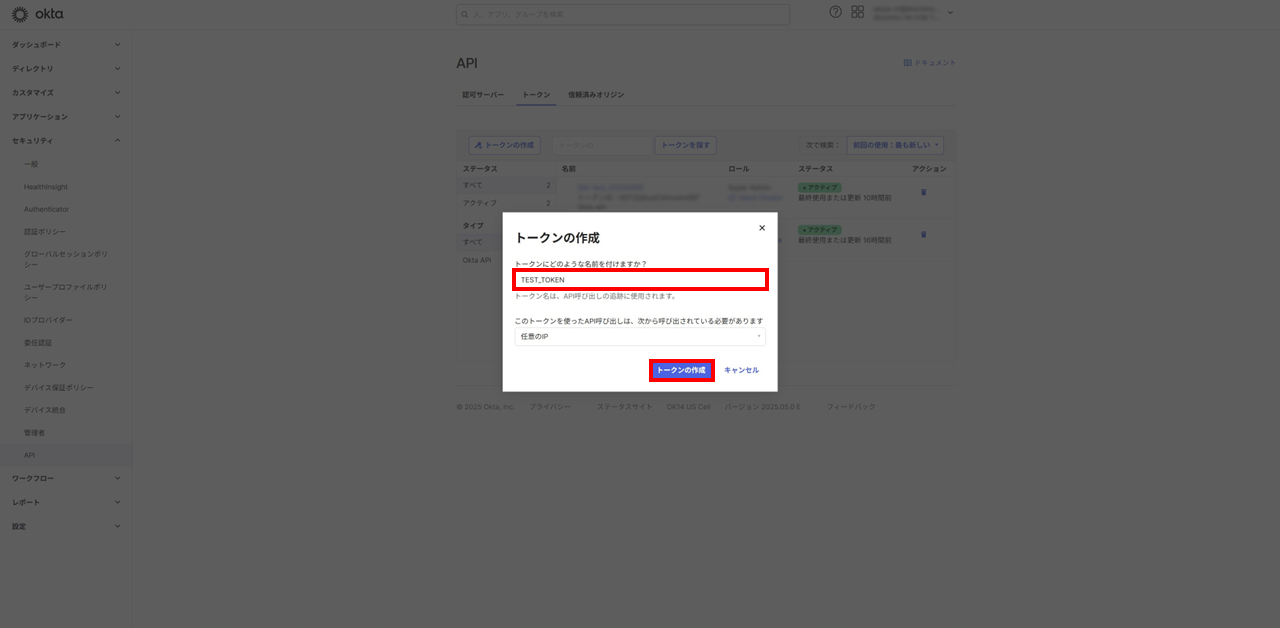Screen dimensions: 1280x628
Task: Switch to the 認可サーバー tab
Action: 483,95
